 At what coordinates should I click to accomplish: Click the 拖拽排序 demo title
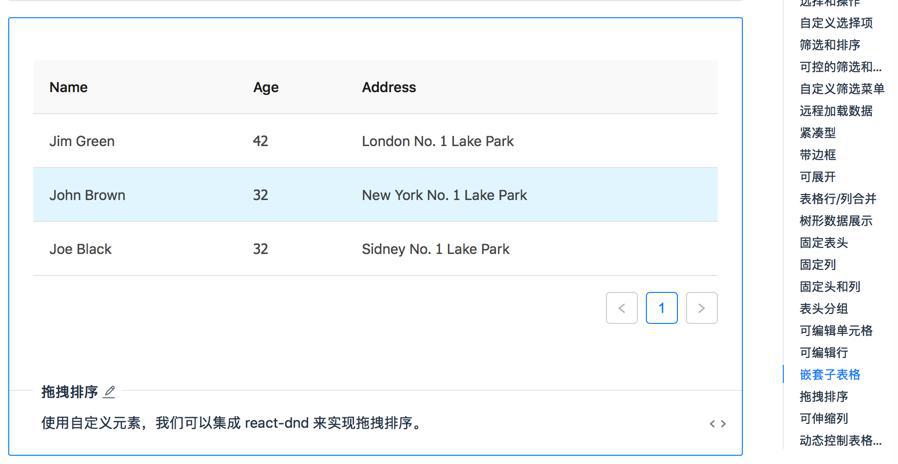[69, 392]
